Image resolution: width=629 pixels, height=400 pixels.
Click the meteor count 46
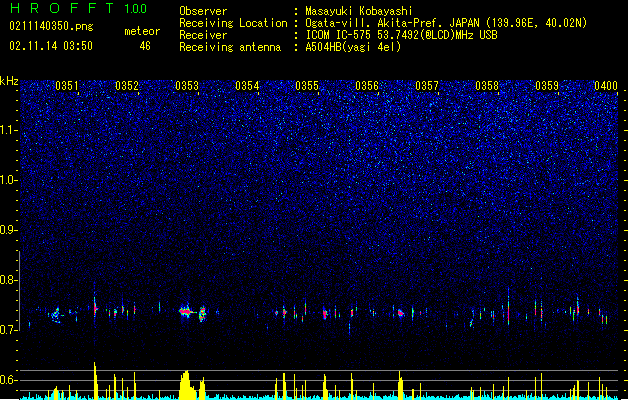[x=145, y=46]
